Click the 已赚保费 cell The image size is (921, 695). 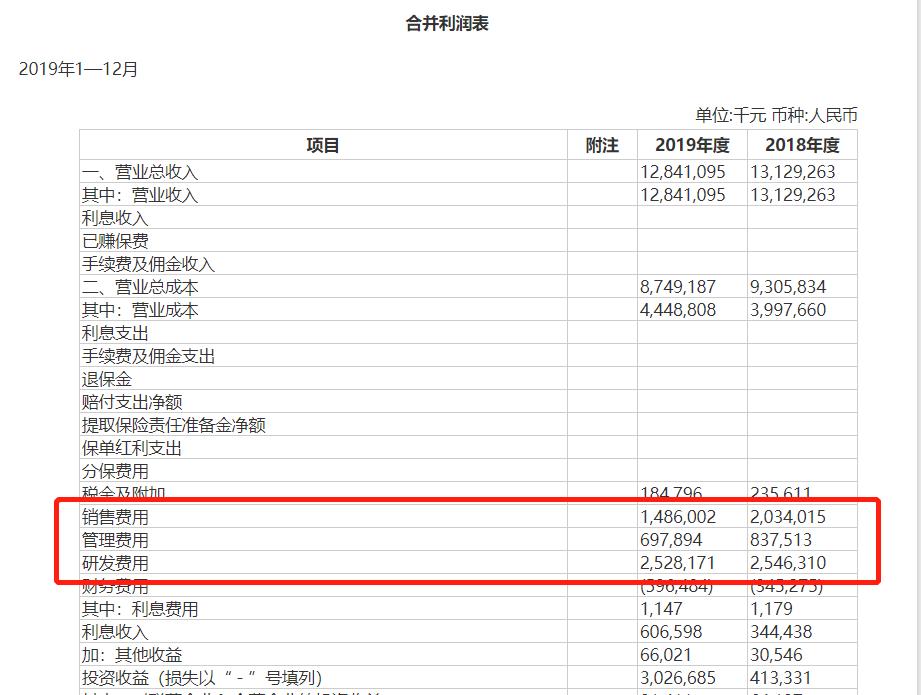[x=110, y=241]
